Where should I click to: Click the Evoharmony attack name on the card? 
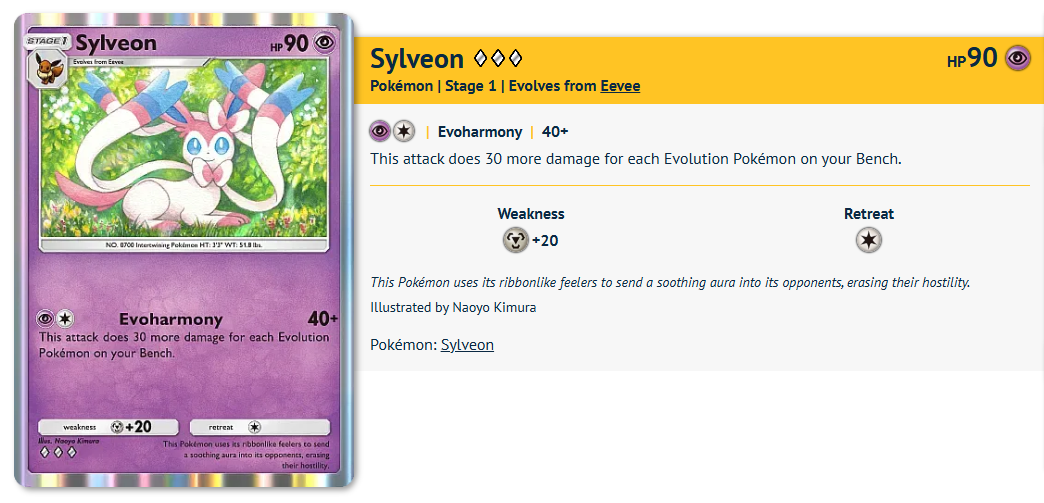(171, 319)
